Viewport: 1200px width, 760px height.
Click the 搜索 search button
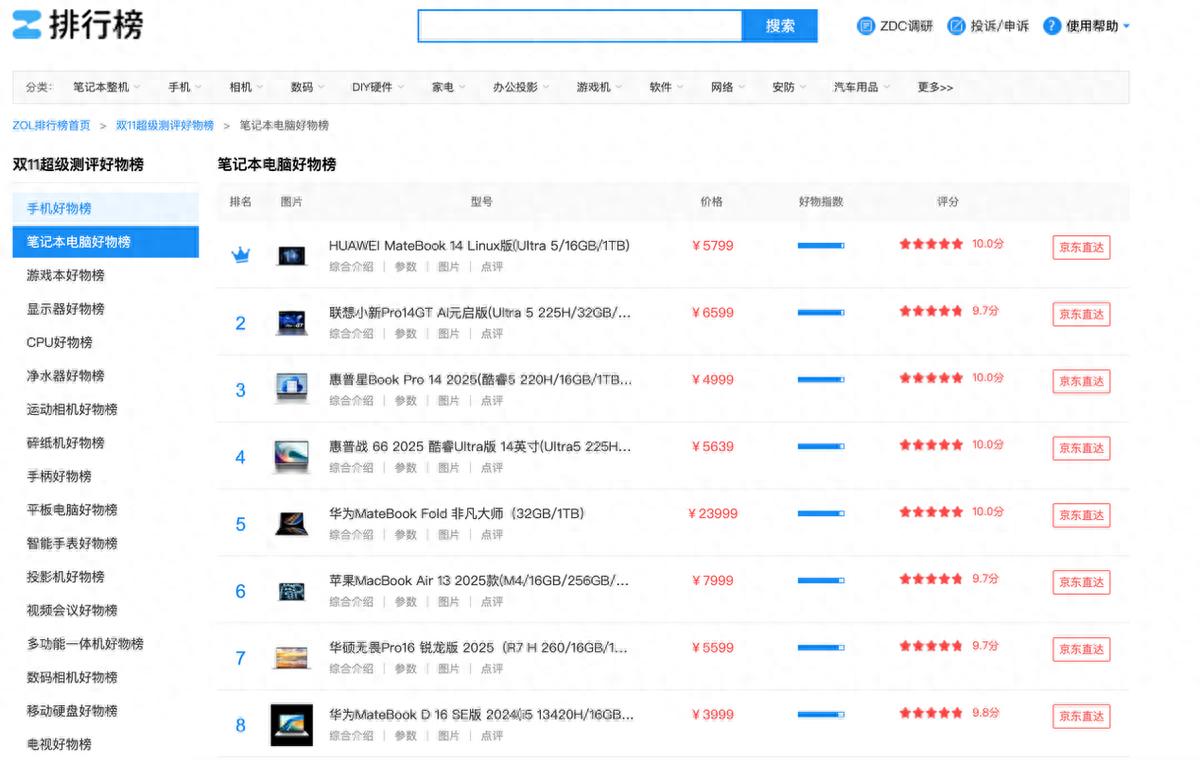click(x=780, y=26)
